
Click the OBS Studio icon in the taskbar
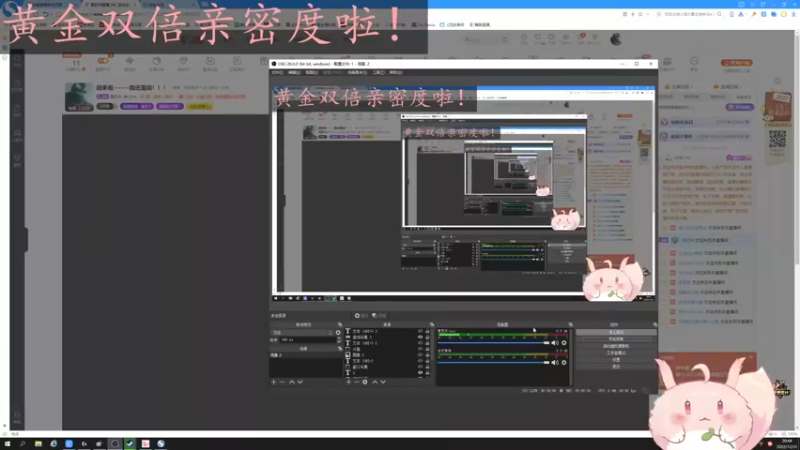coord(115,444)
